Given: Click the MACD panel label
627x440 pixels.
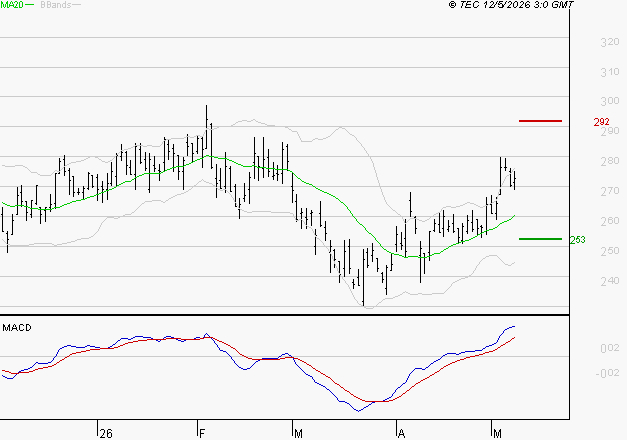Looking at the screenshot, I should 17,328.
